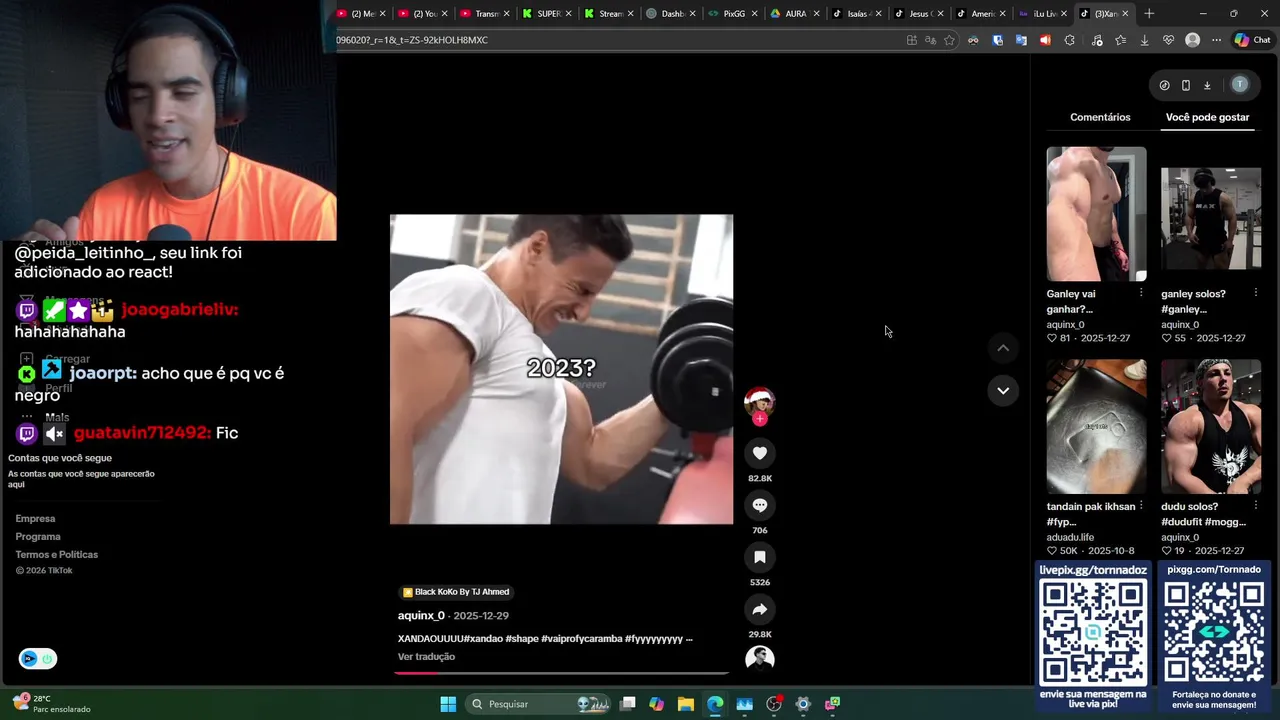The image size is (1280, 720).
Task: Click the #xandao hashtag in caption
Action: pos(483,639)
